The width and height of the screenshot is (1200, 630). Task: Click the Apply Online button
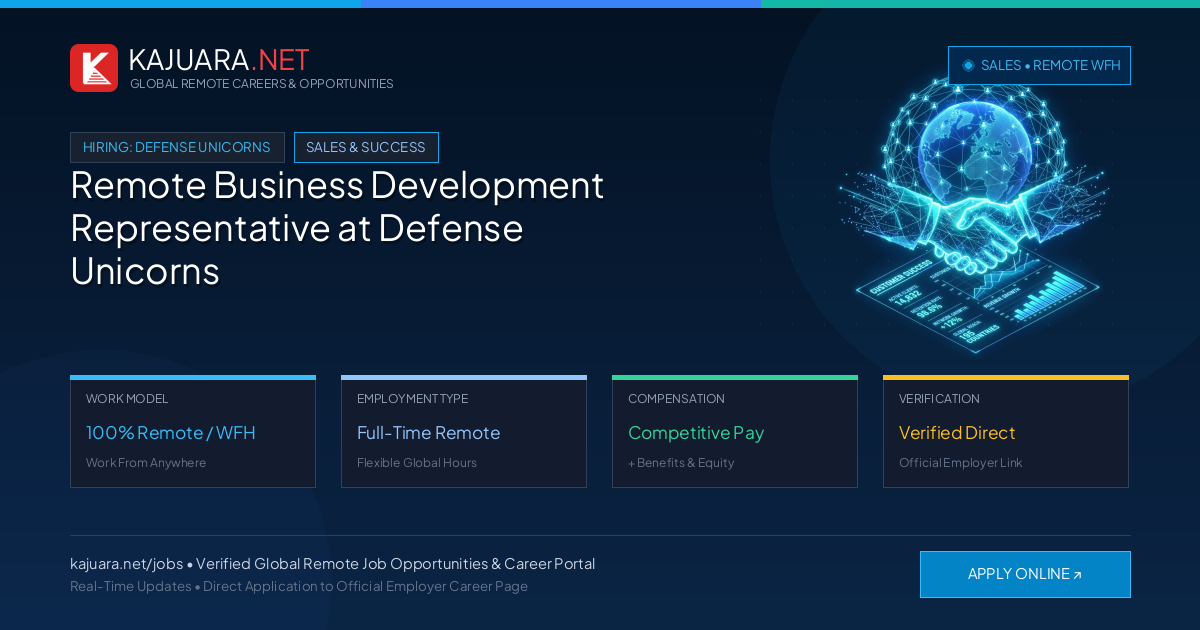pyautogui.click(x=1025, y=574)
